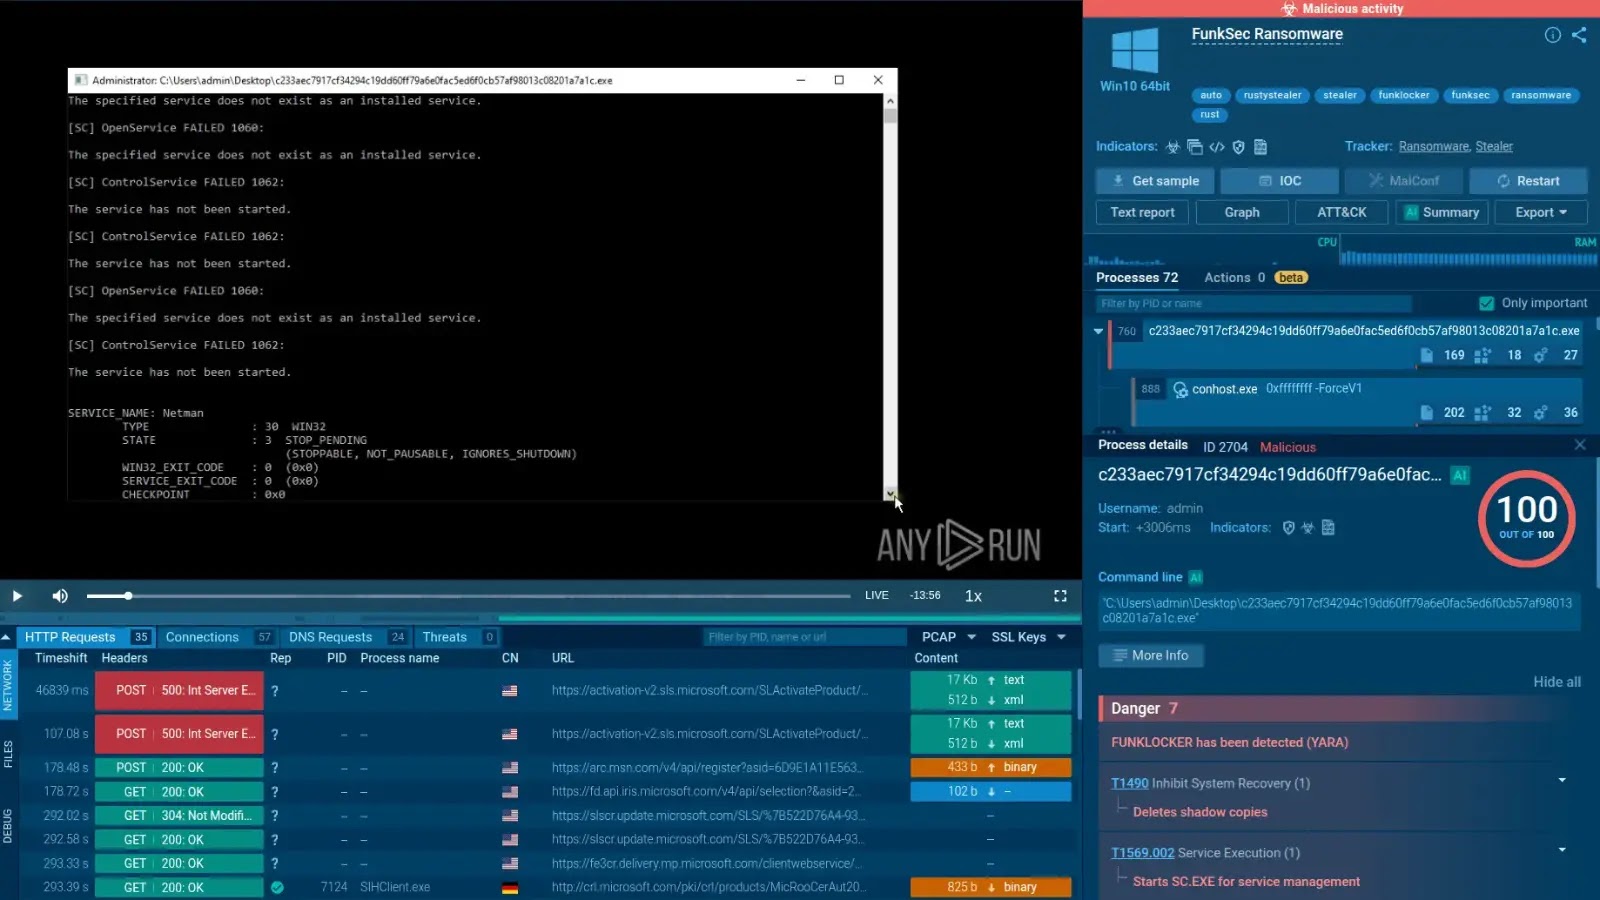Mute the player audio
The image size is (1600, 900).
pos(60,595)
